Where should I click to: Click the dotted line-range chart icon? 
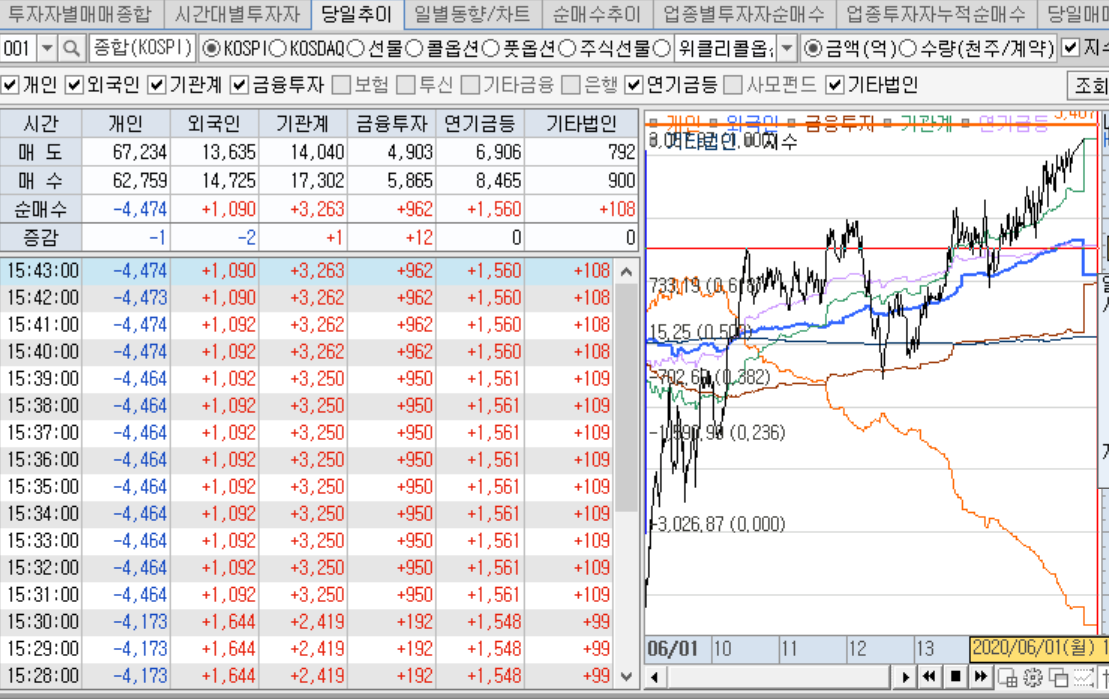pos(1083,677)
